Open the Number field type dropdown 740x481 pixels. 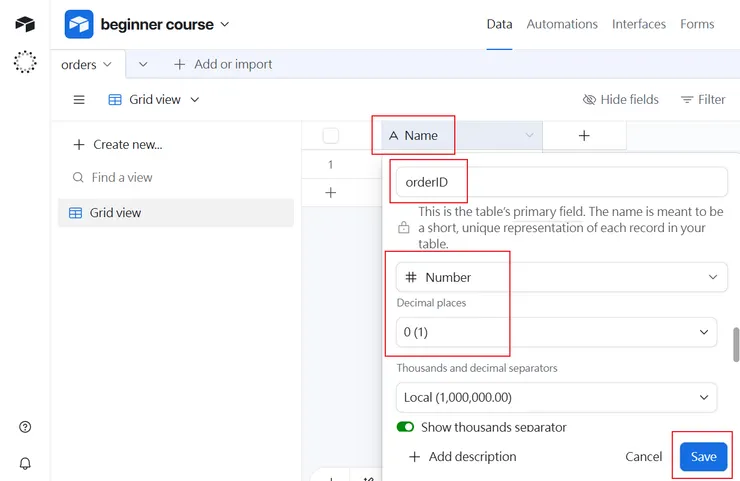coord(556,277)
